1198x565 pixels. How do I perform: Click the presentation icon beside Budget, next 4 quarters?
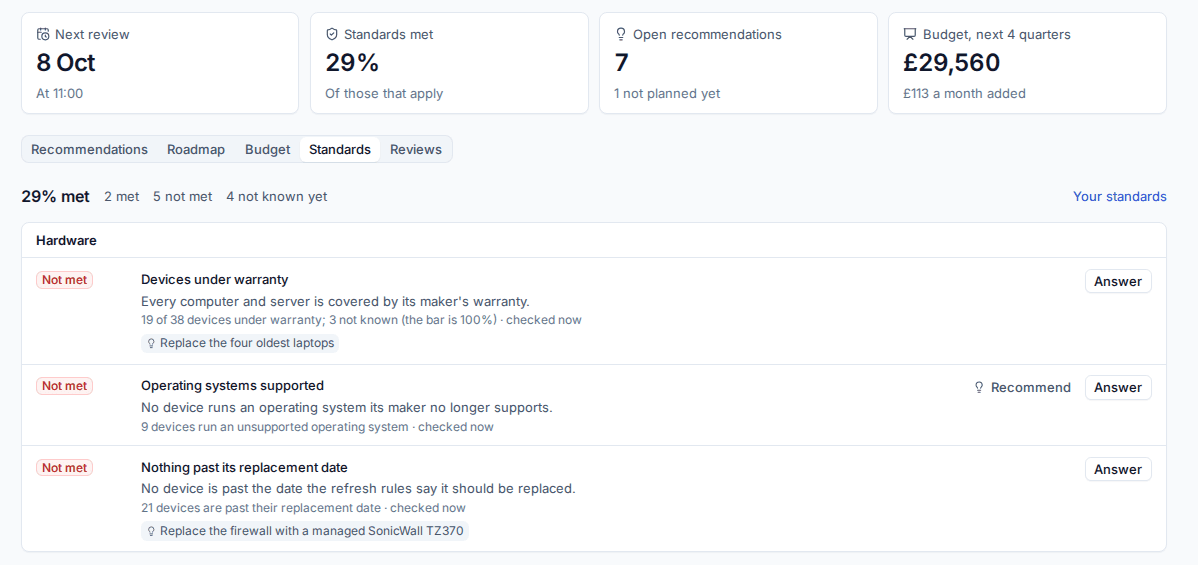pyautogui.click(x=909, y=34)
